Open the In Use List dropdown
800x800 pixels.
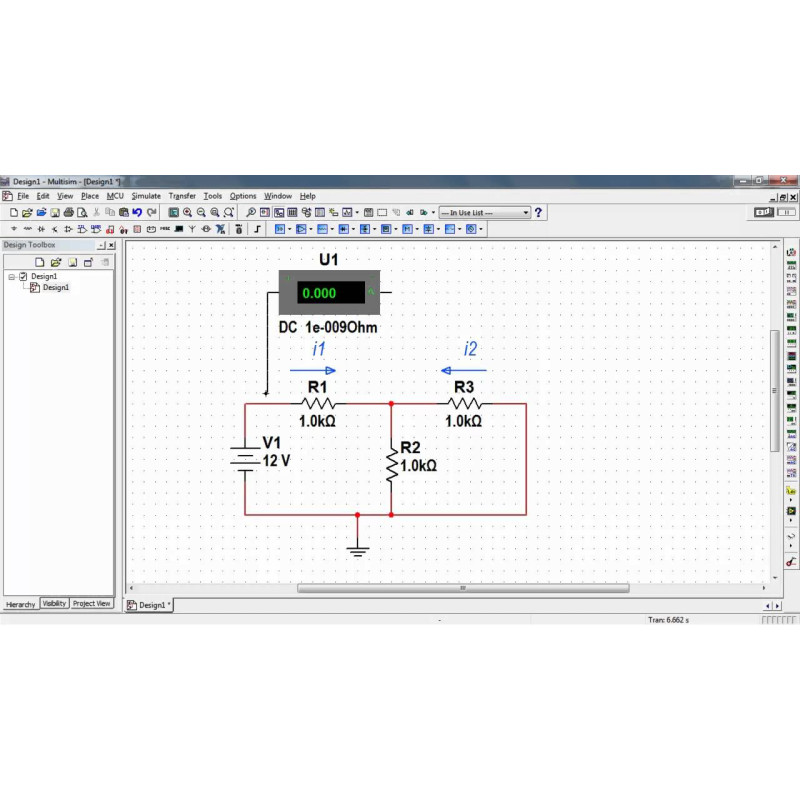tap(485, 213)
